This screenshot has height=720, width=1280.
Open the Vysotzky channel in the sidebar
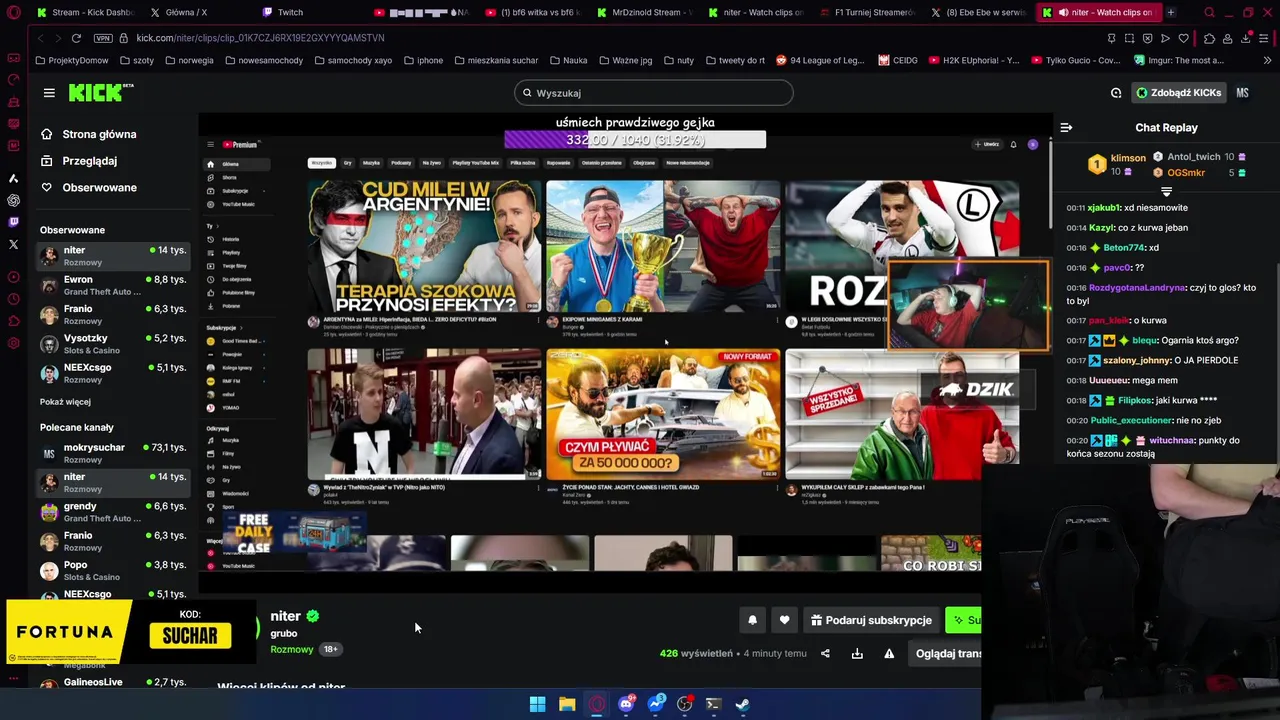click(113, 344)
